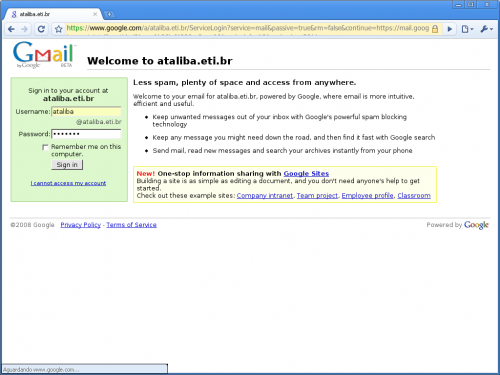Select the ataliba.eti.br browser tab
Viewport: 500px width, 375px height.
pos(52,14)
